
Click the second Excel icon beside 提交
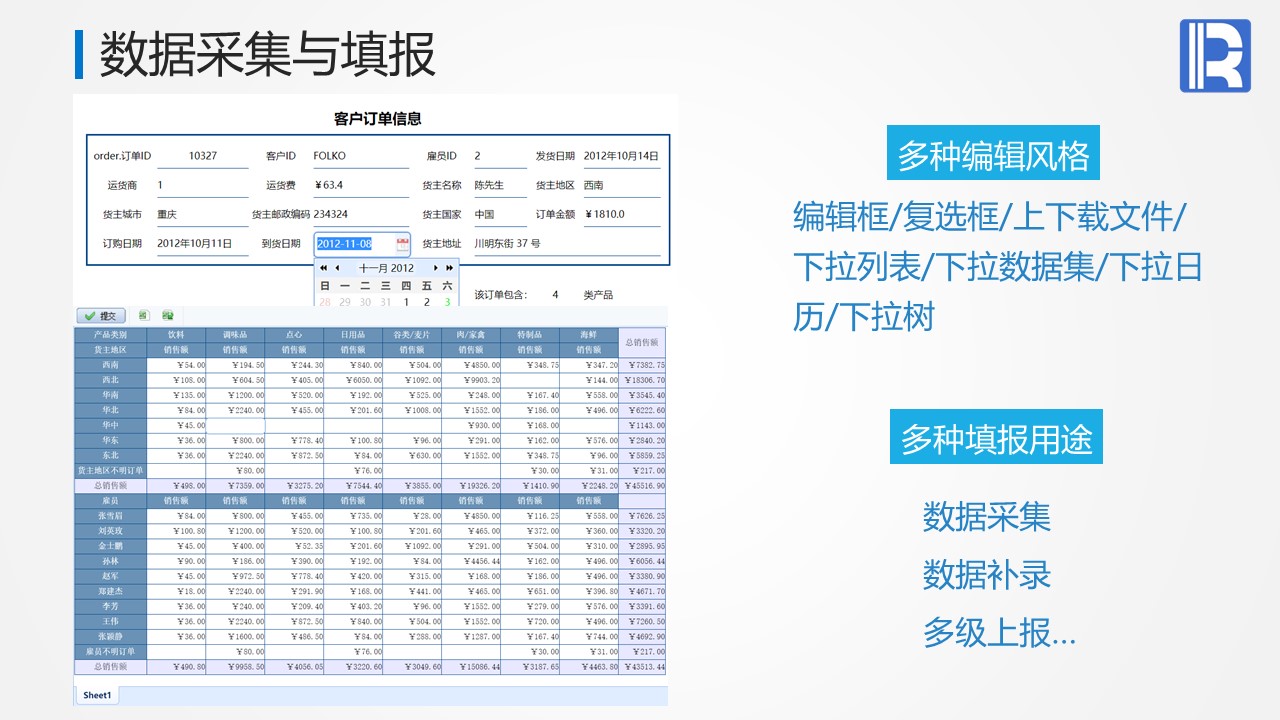[168, 315]
